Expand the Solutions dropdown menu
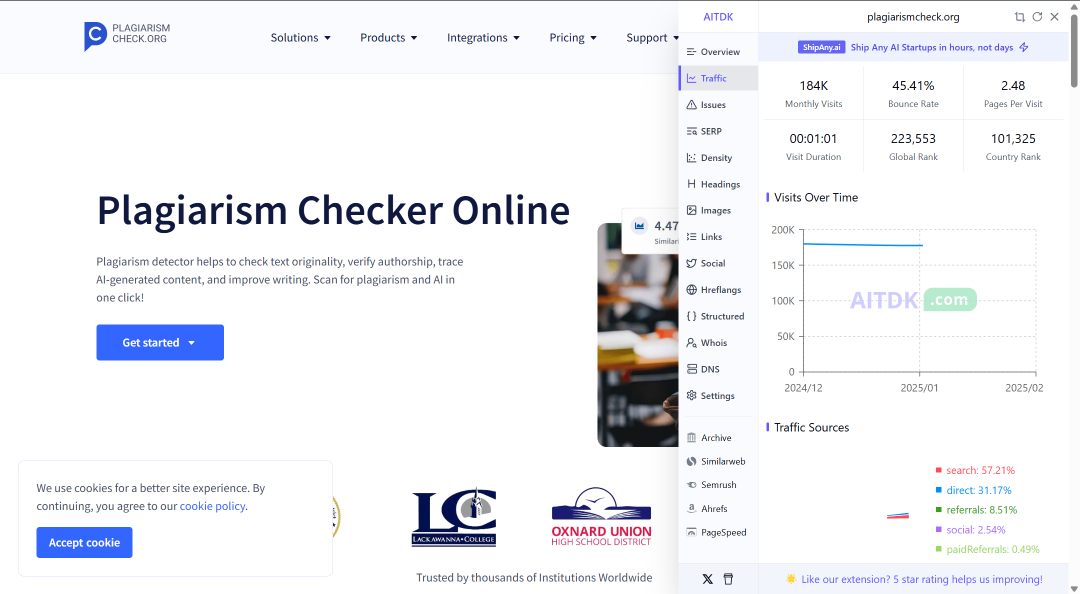Screen dimensions: 1080x594 click(x=300, y=38)
